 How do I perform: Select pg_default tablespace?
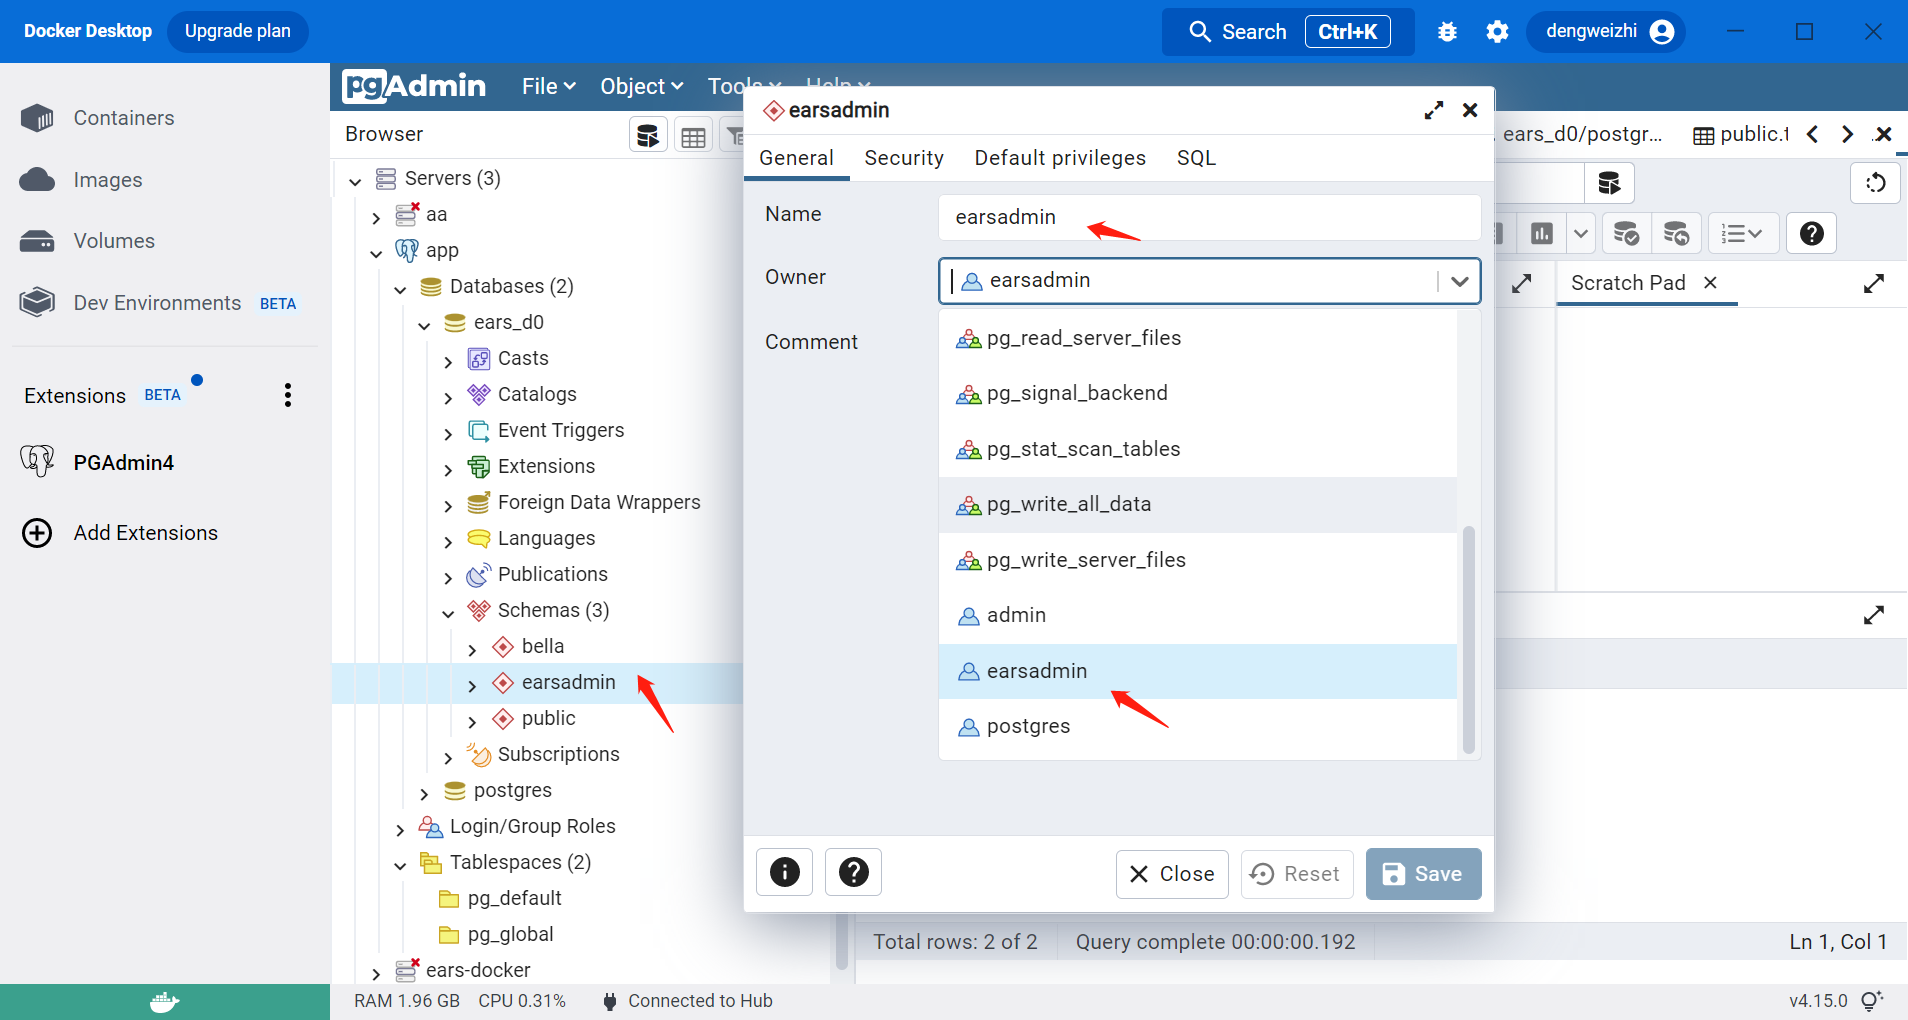click(x=514, y=899)
